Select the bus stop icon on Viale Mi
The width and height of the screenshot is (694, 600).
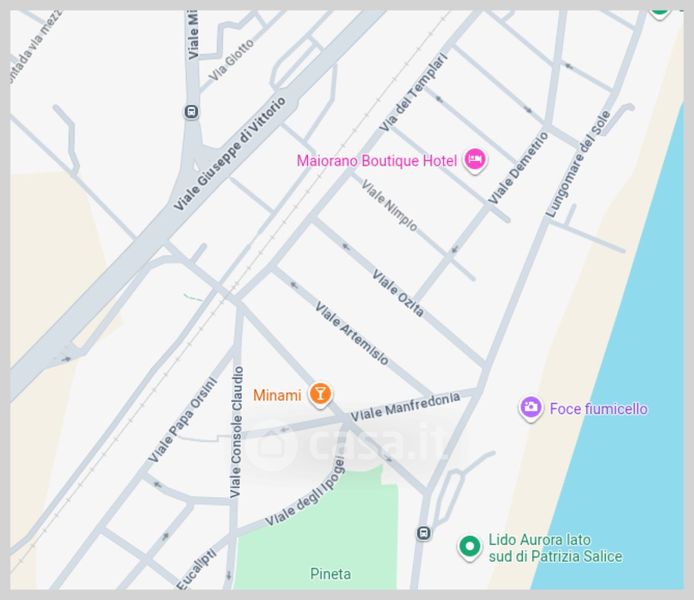coord(191,112)
